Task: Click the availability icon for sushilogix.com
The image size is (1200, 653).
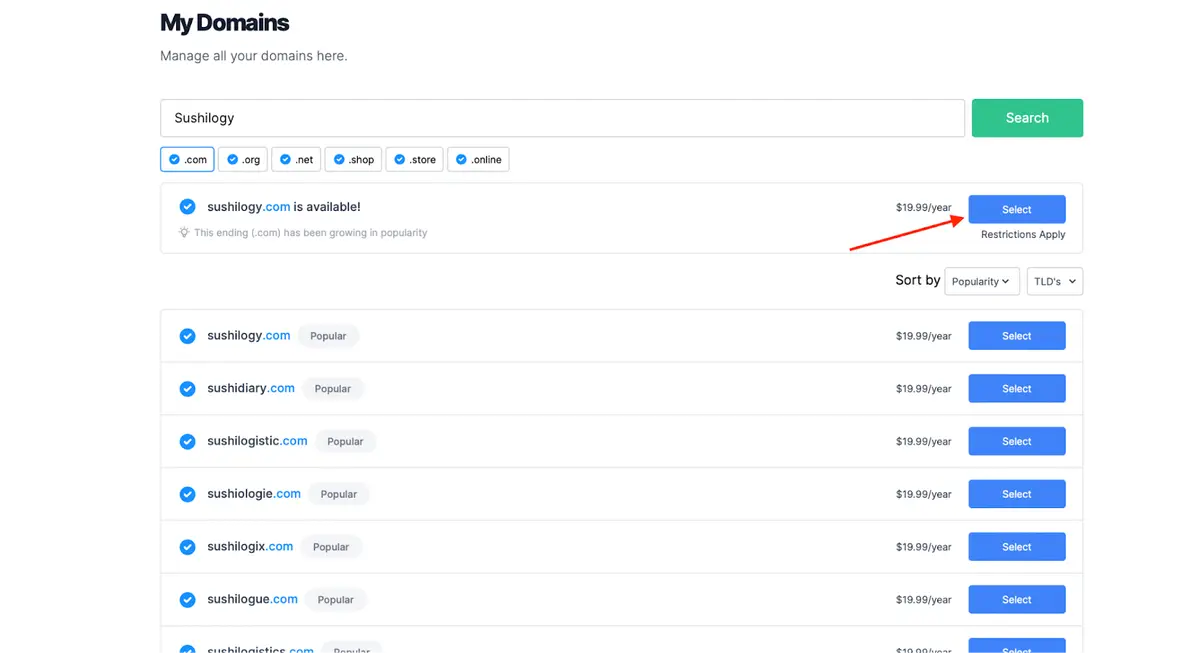Action: tap(187, 546)
